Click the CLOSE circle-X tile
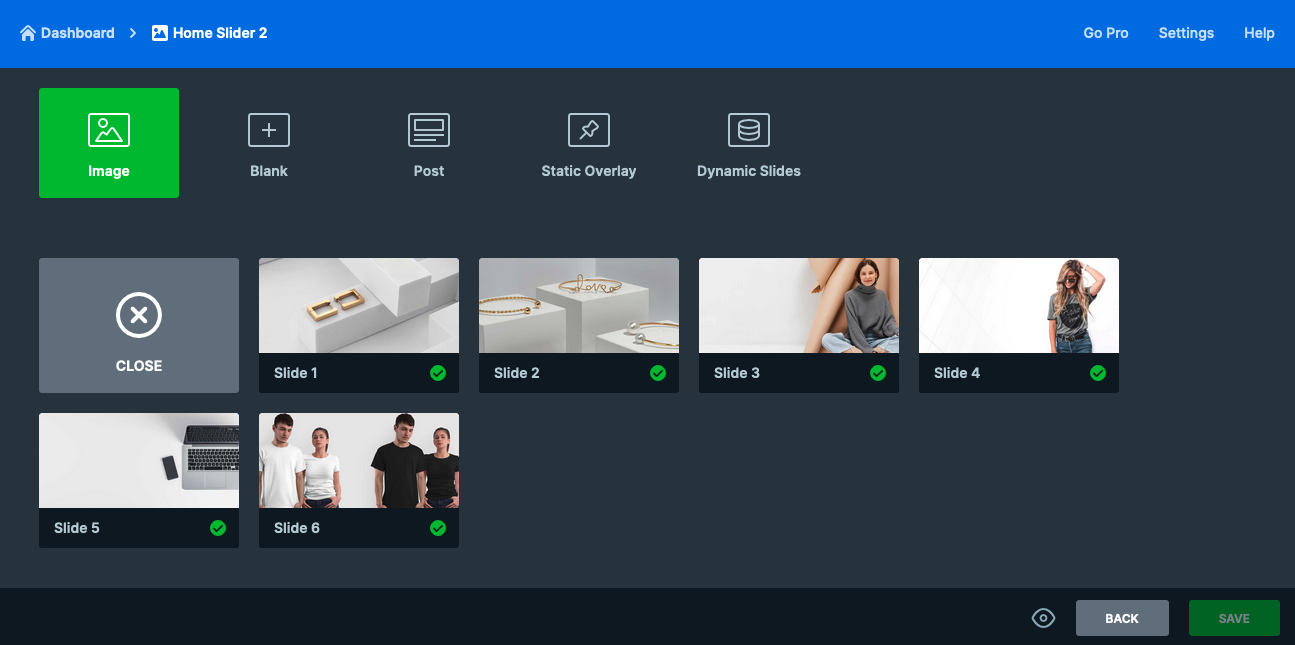1295x645 pixels. pos(139,317)
